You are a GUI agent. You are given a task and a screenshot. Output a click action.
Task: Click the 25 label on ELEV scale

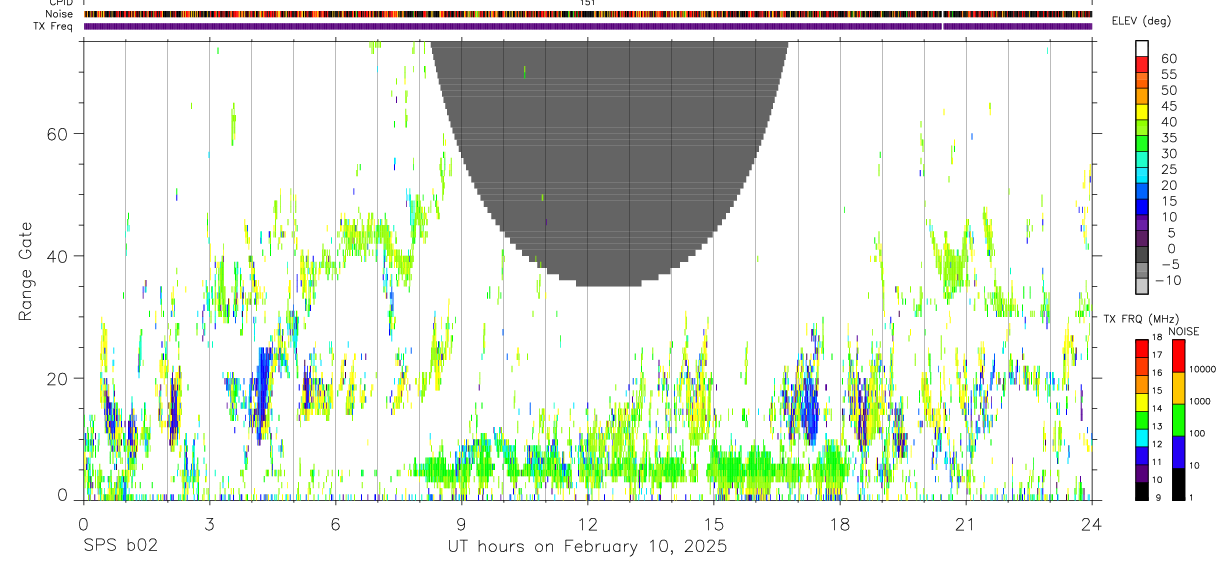coord(1167,170)
